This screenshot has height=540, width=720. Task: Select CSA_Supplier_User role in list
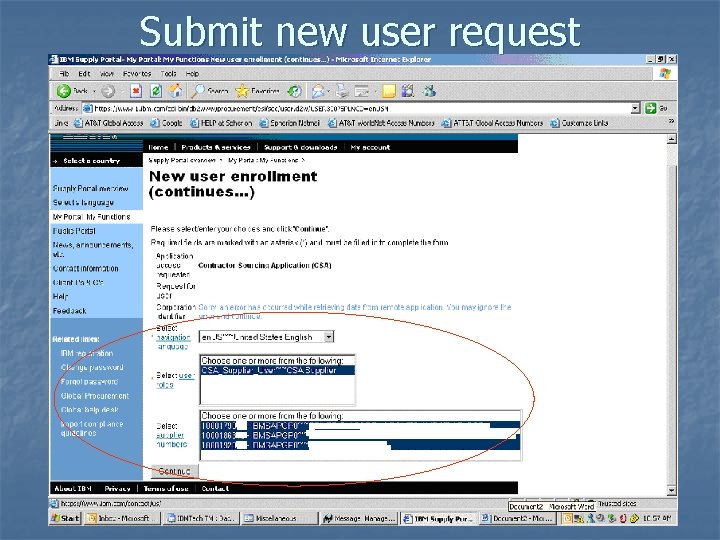click(277, 370)
